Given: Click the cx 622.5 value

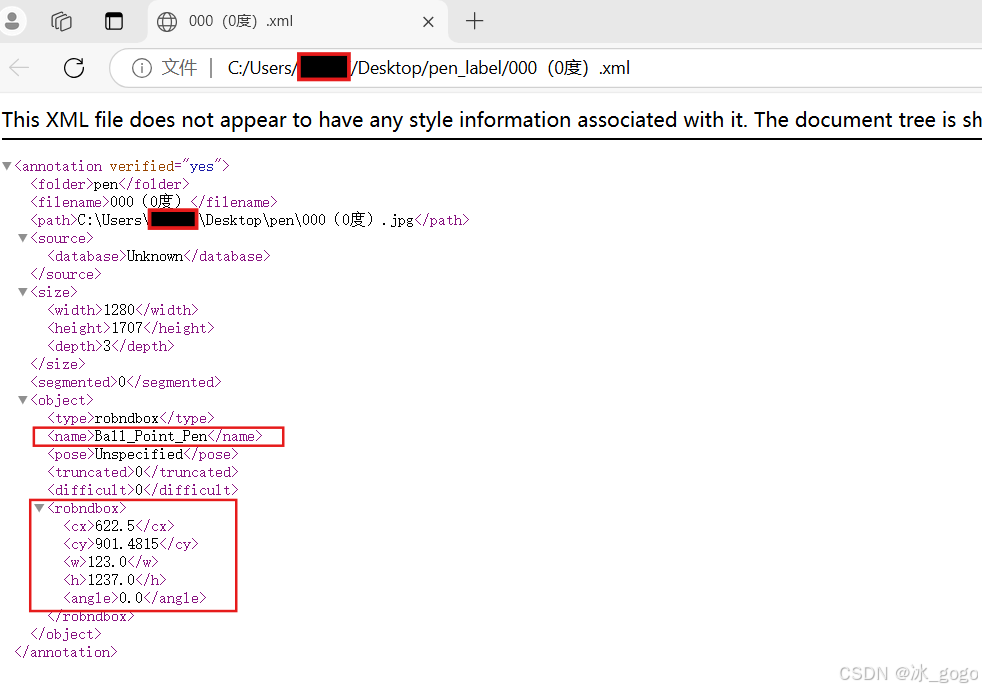Looking at the screenshot, I should [x=115, y=526].
